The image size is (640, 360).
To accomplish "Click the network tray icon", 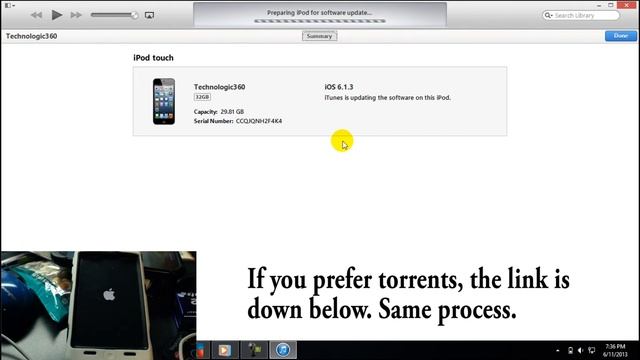I will click(591, 351).
